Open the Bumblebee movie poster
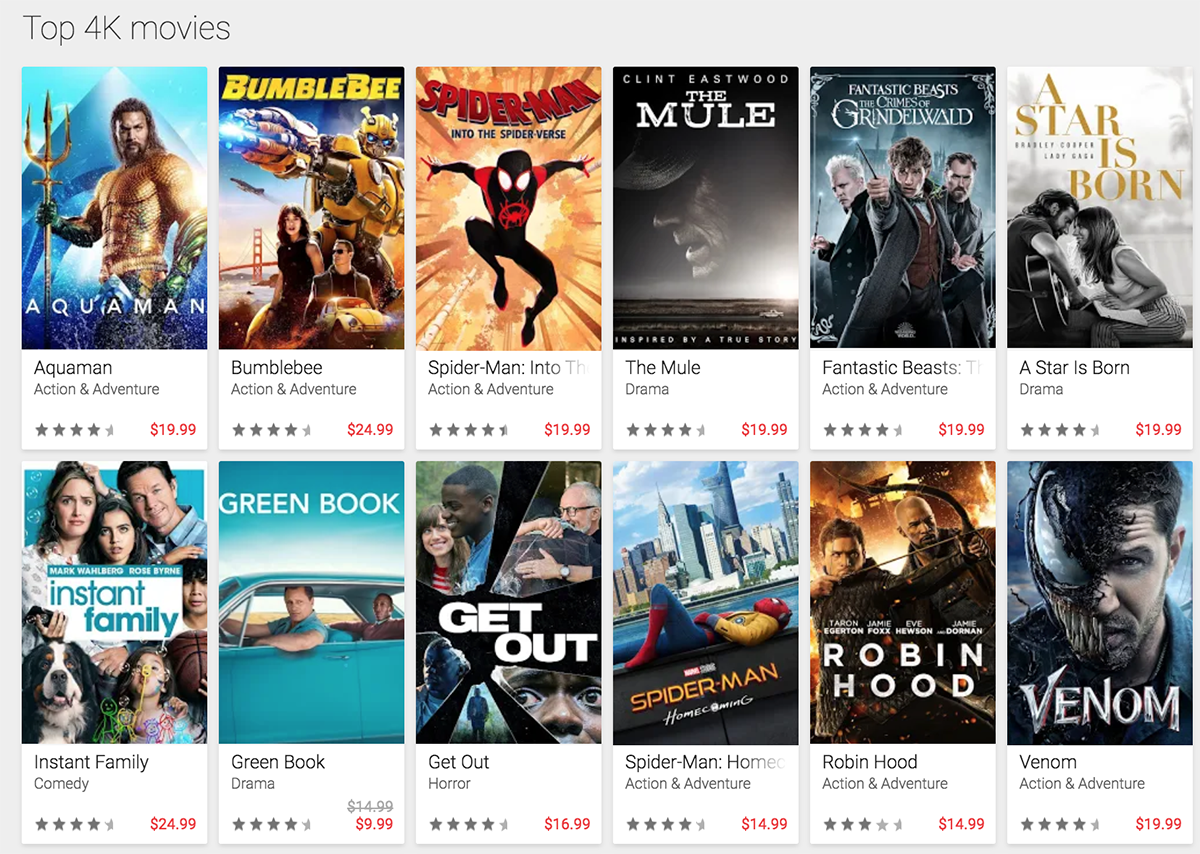Image resolution: width=1200 pixels, height=854 pixels. pos(311,208)
